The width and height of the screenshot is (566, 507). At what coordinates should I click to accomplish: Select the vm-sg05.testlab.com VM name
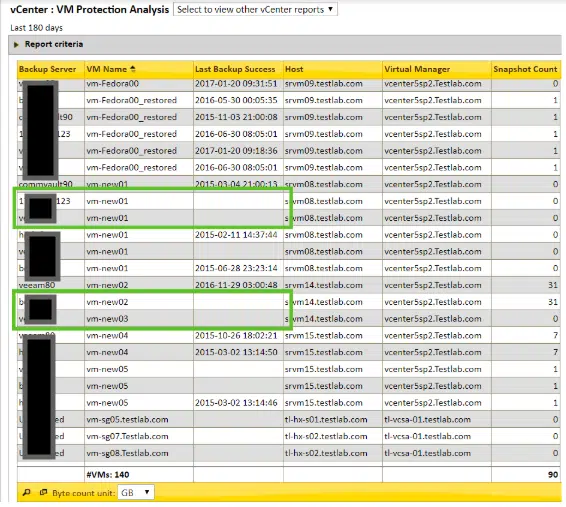pyautogui.click(x=127, y=420)
